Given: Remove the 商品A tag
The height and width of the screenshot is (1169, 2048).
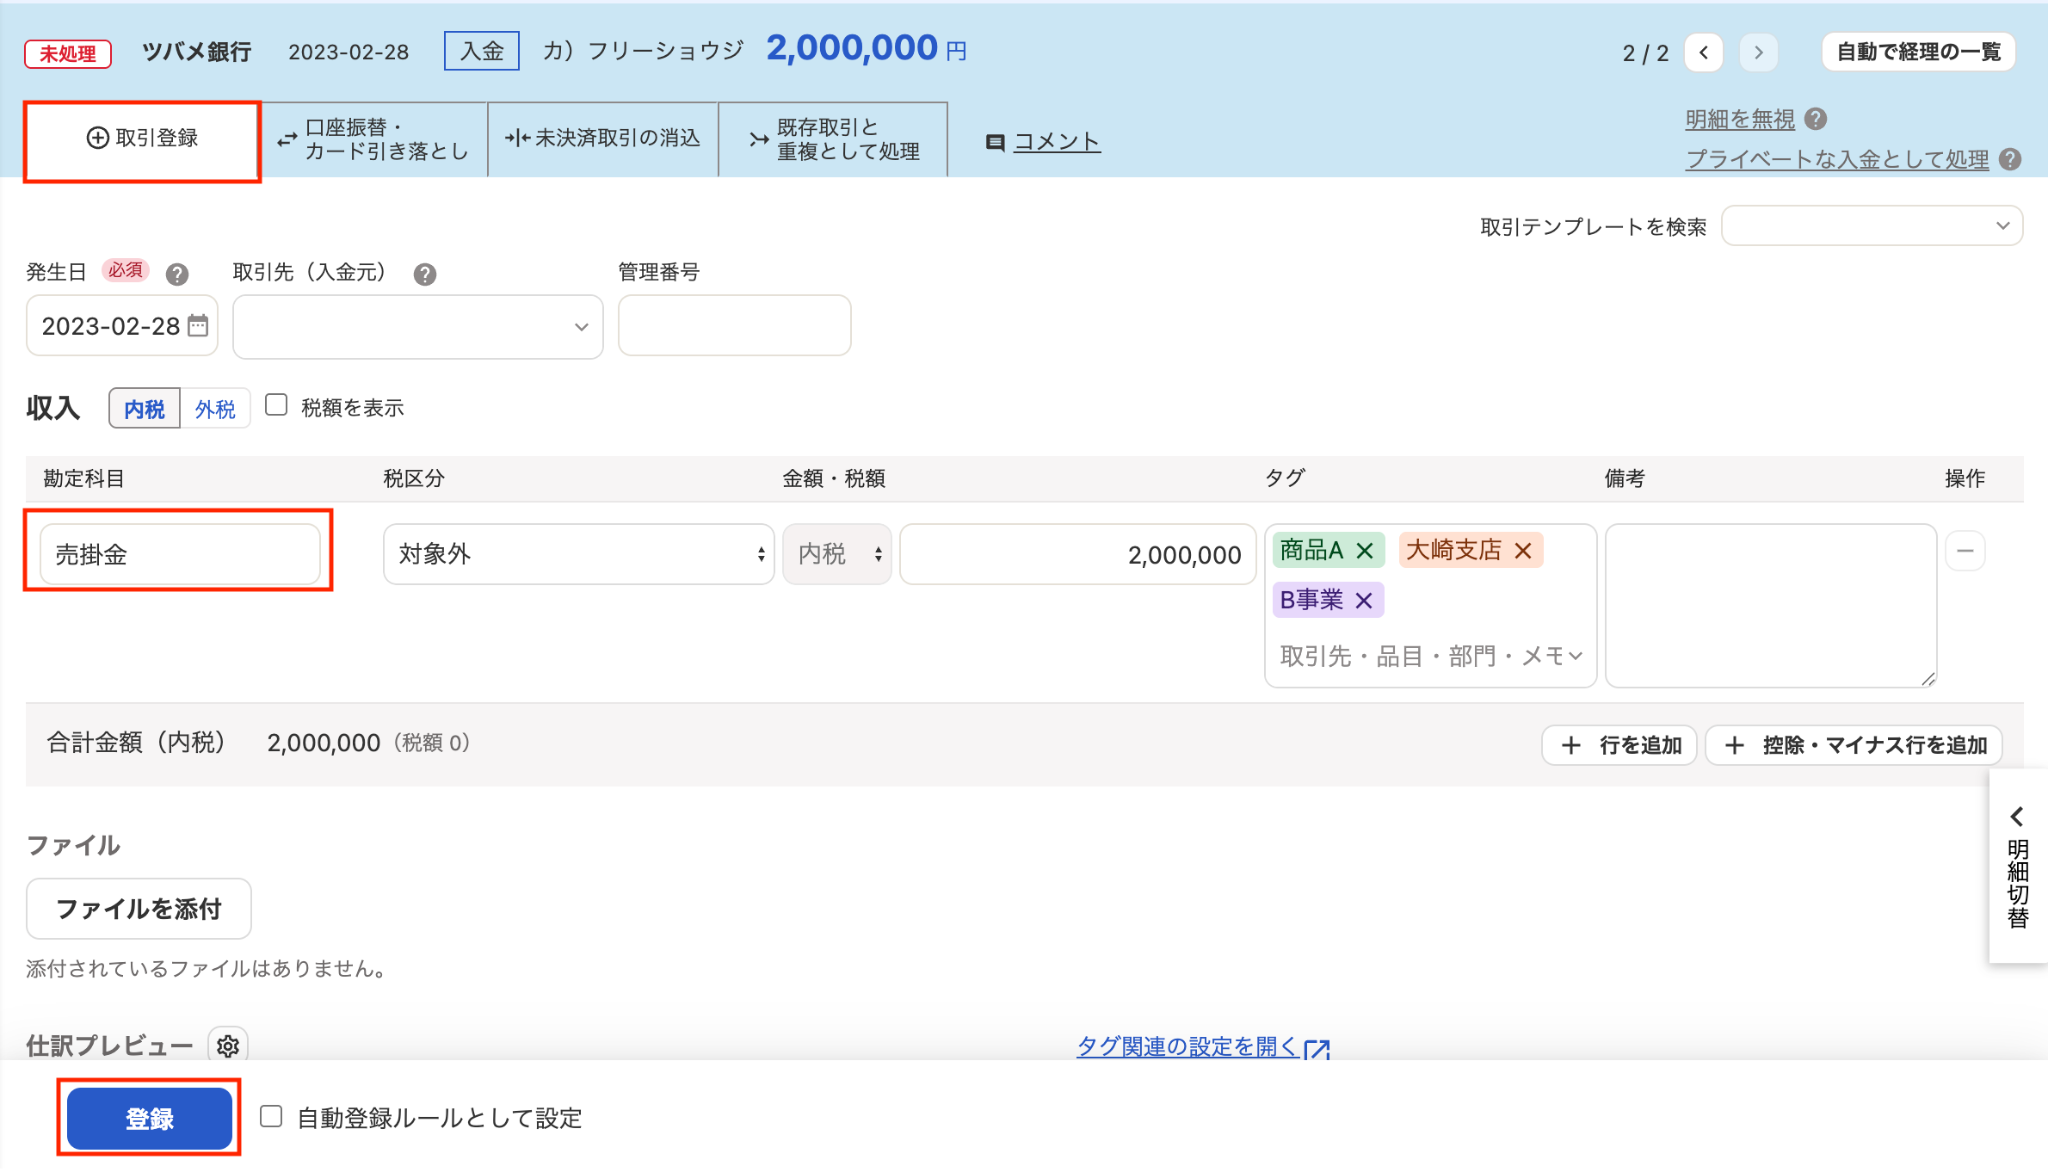Looking at the screenshot, I should click(1364, 550).
